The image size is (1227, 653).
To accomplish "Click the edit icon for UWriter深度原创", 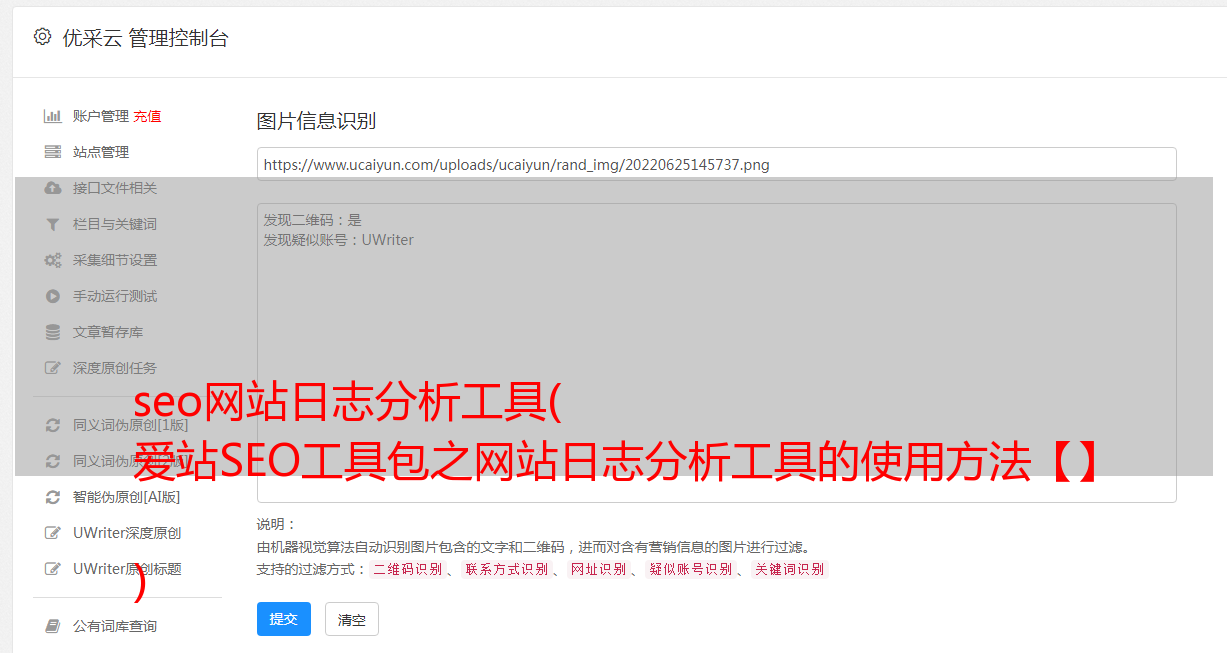I will pos(53,533).
